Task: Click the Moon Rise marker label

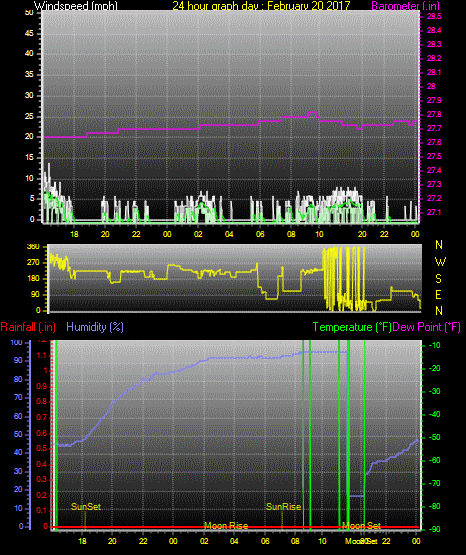Action: tap(226, 526)
